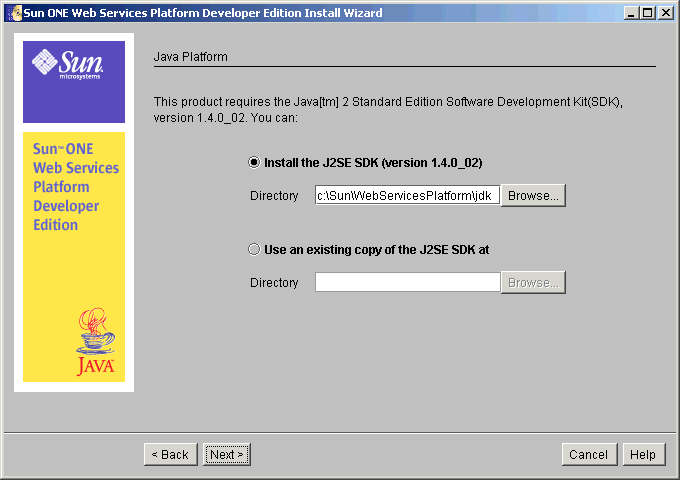680x480 pixels.
Task: Click the 'Use an existing copy' option label
Action: click(x=376, y=250)
